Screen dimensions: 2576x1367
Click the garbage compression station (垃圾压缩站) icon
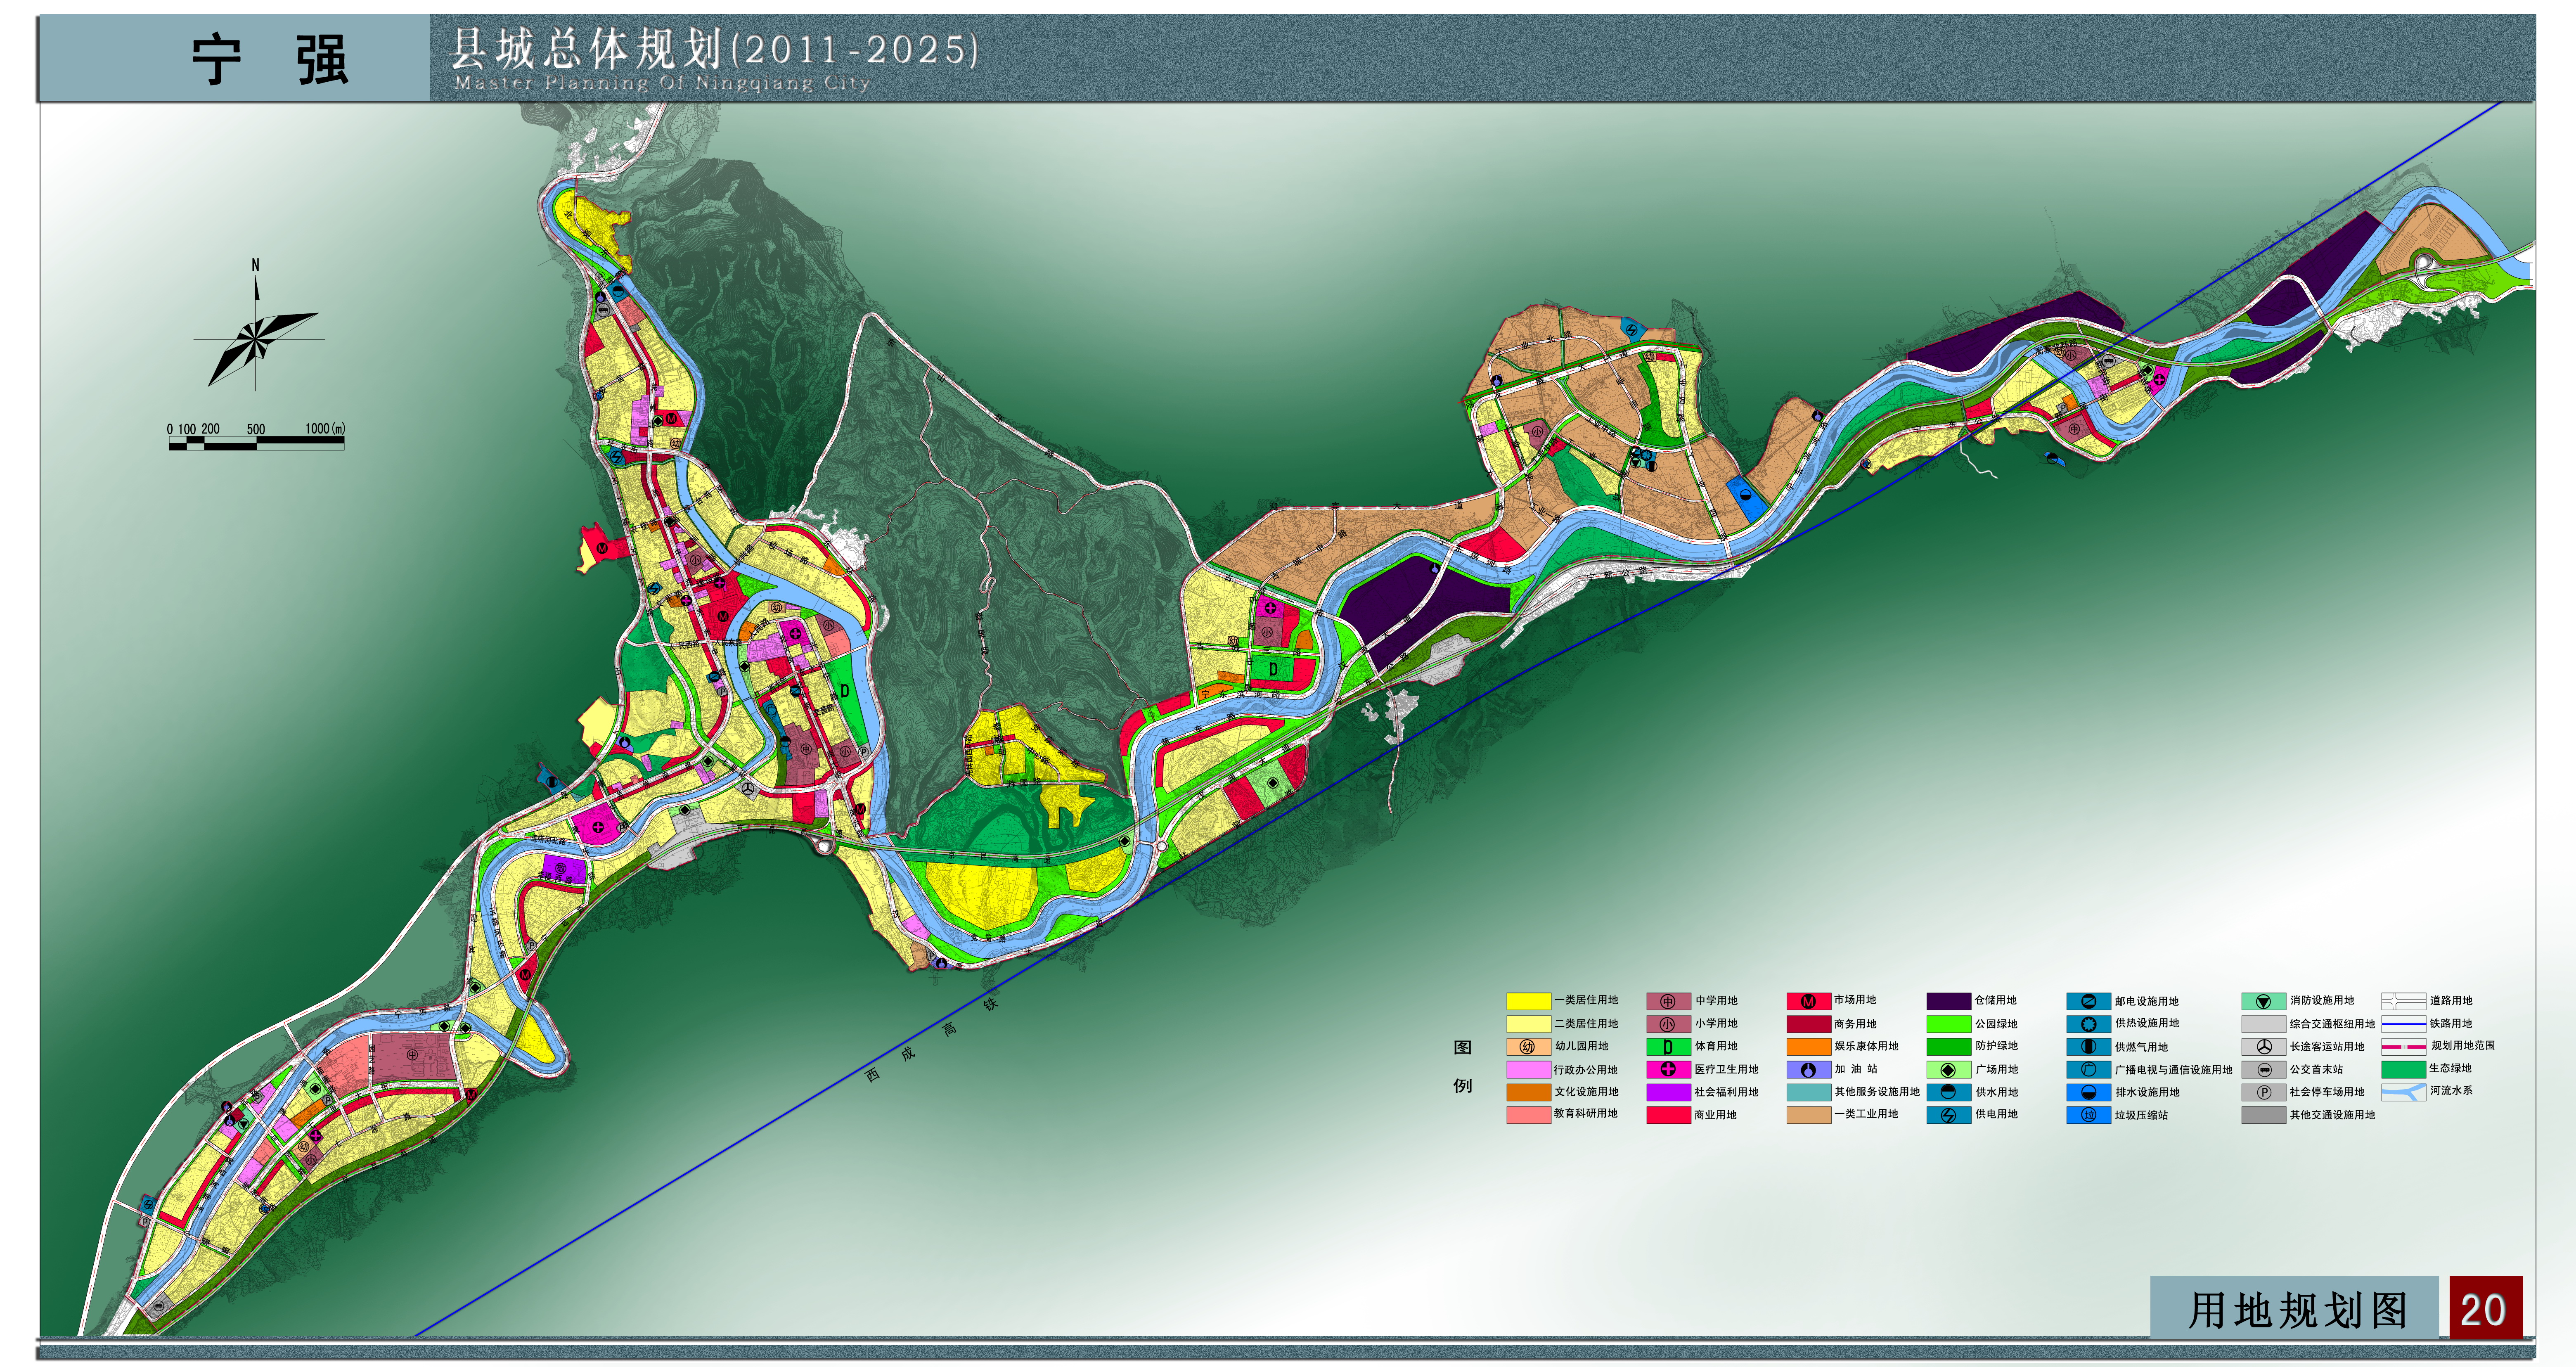click(x=2088, y=1115)
